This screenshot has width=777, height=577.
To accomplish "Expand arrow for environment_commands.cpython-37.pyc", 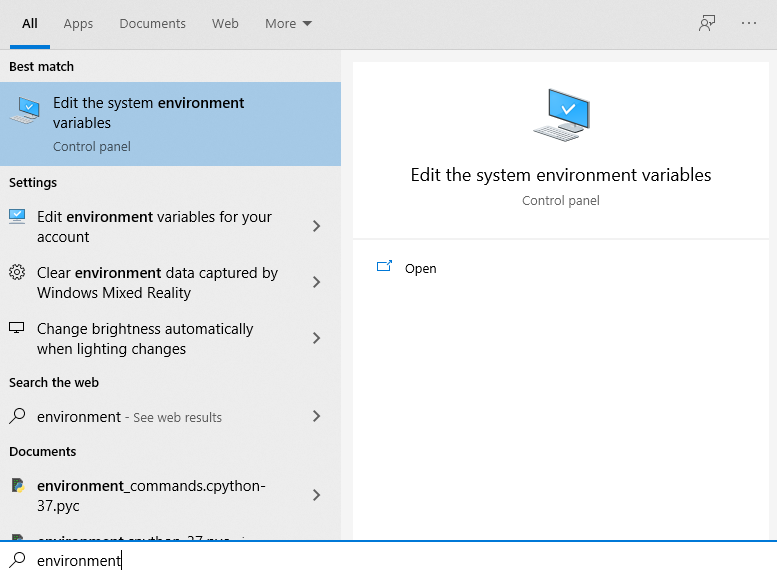I will click(317, 495).
